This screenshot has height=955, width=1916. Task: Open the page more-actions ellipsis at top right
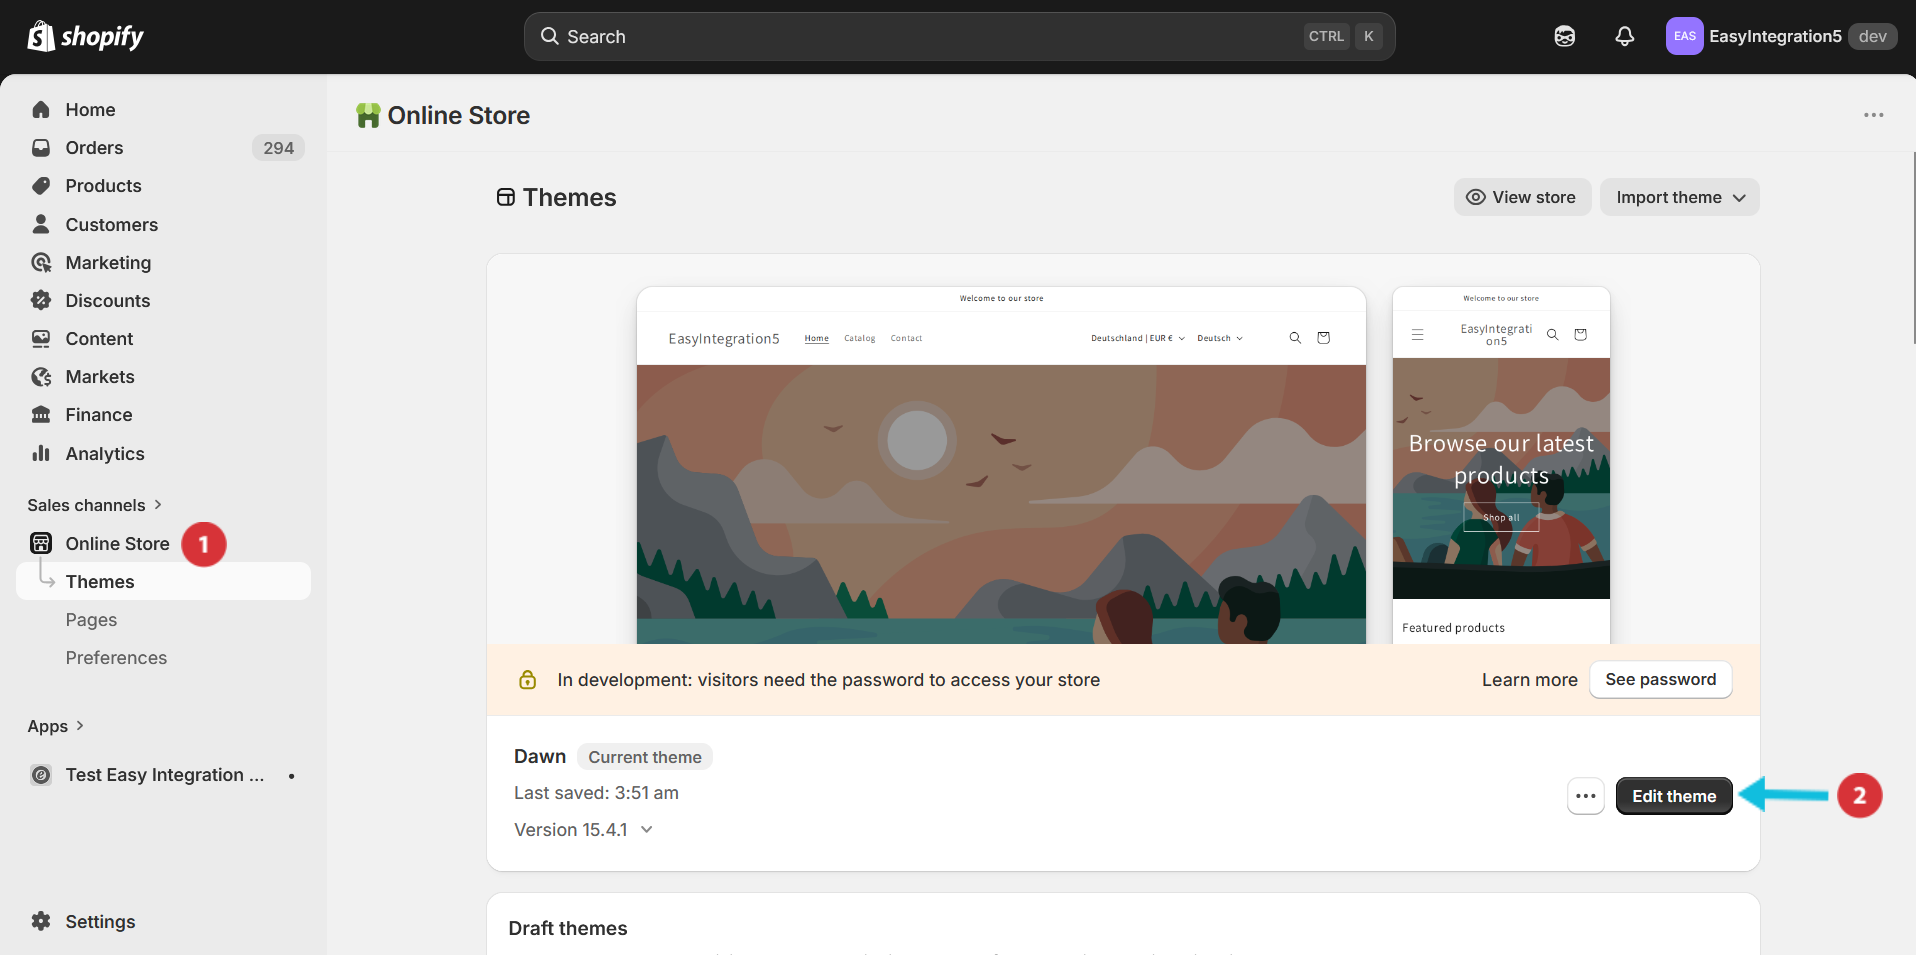1874,115
